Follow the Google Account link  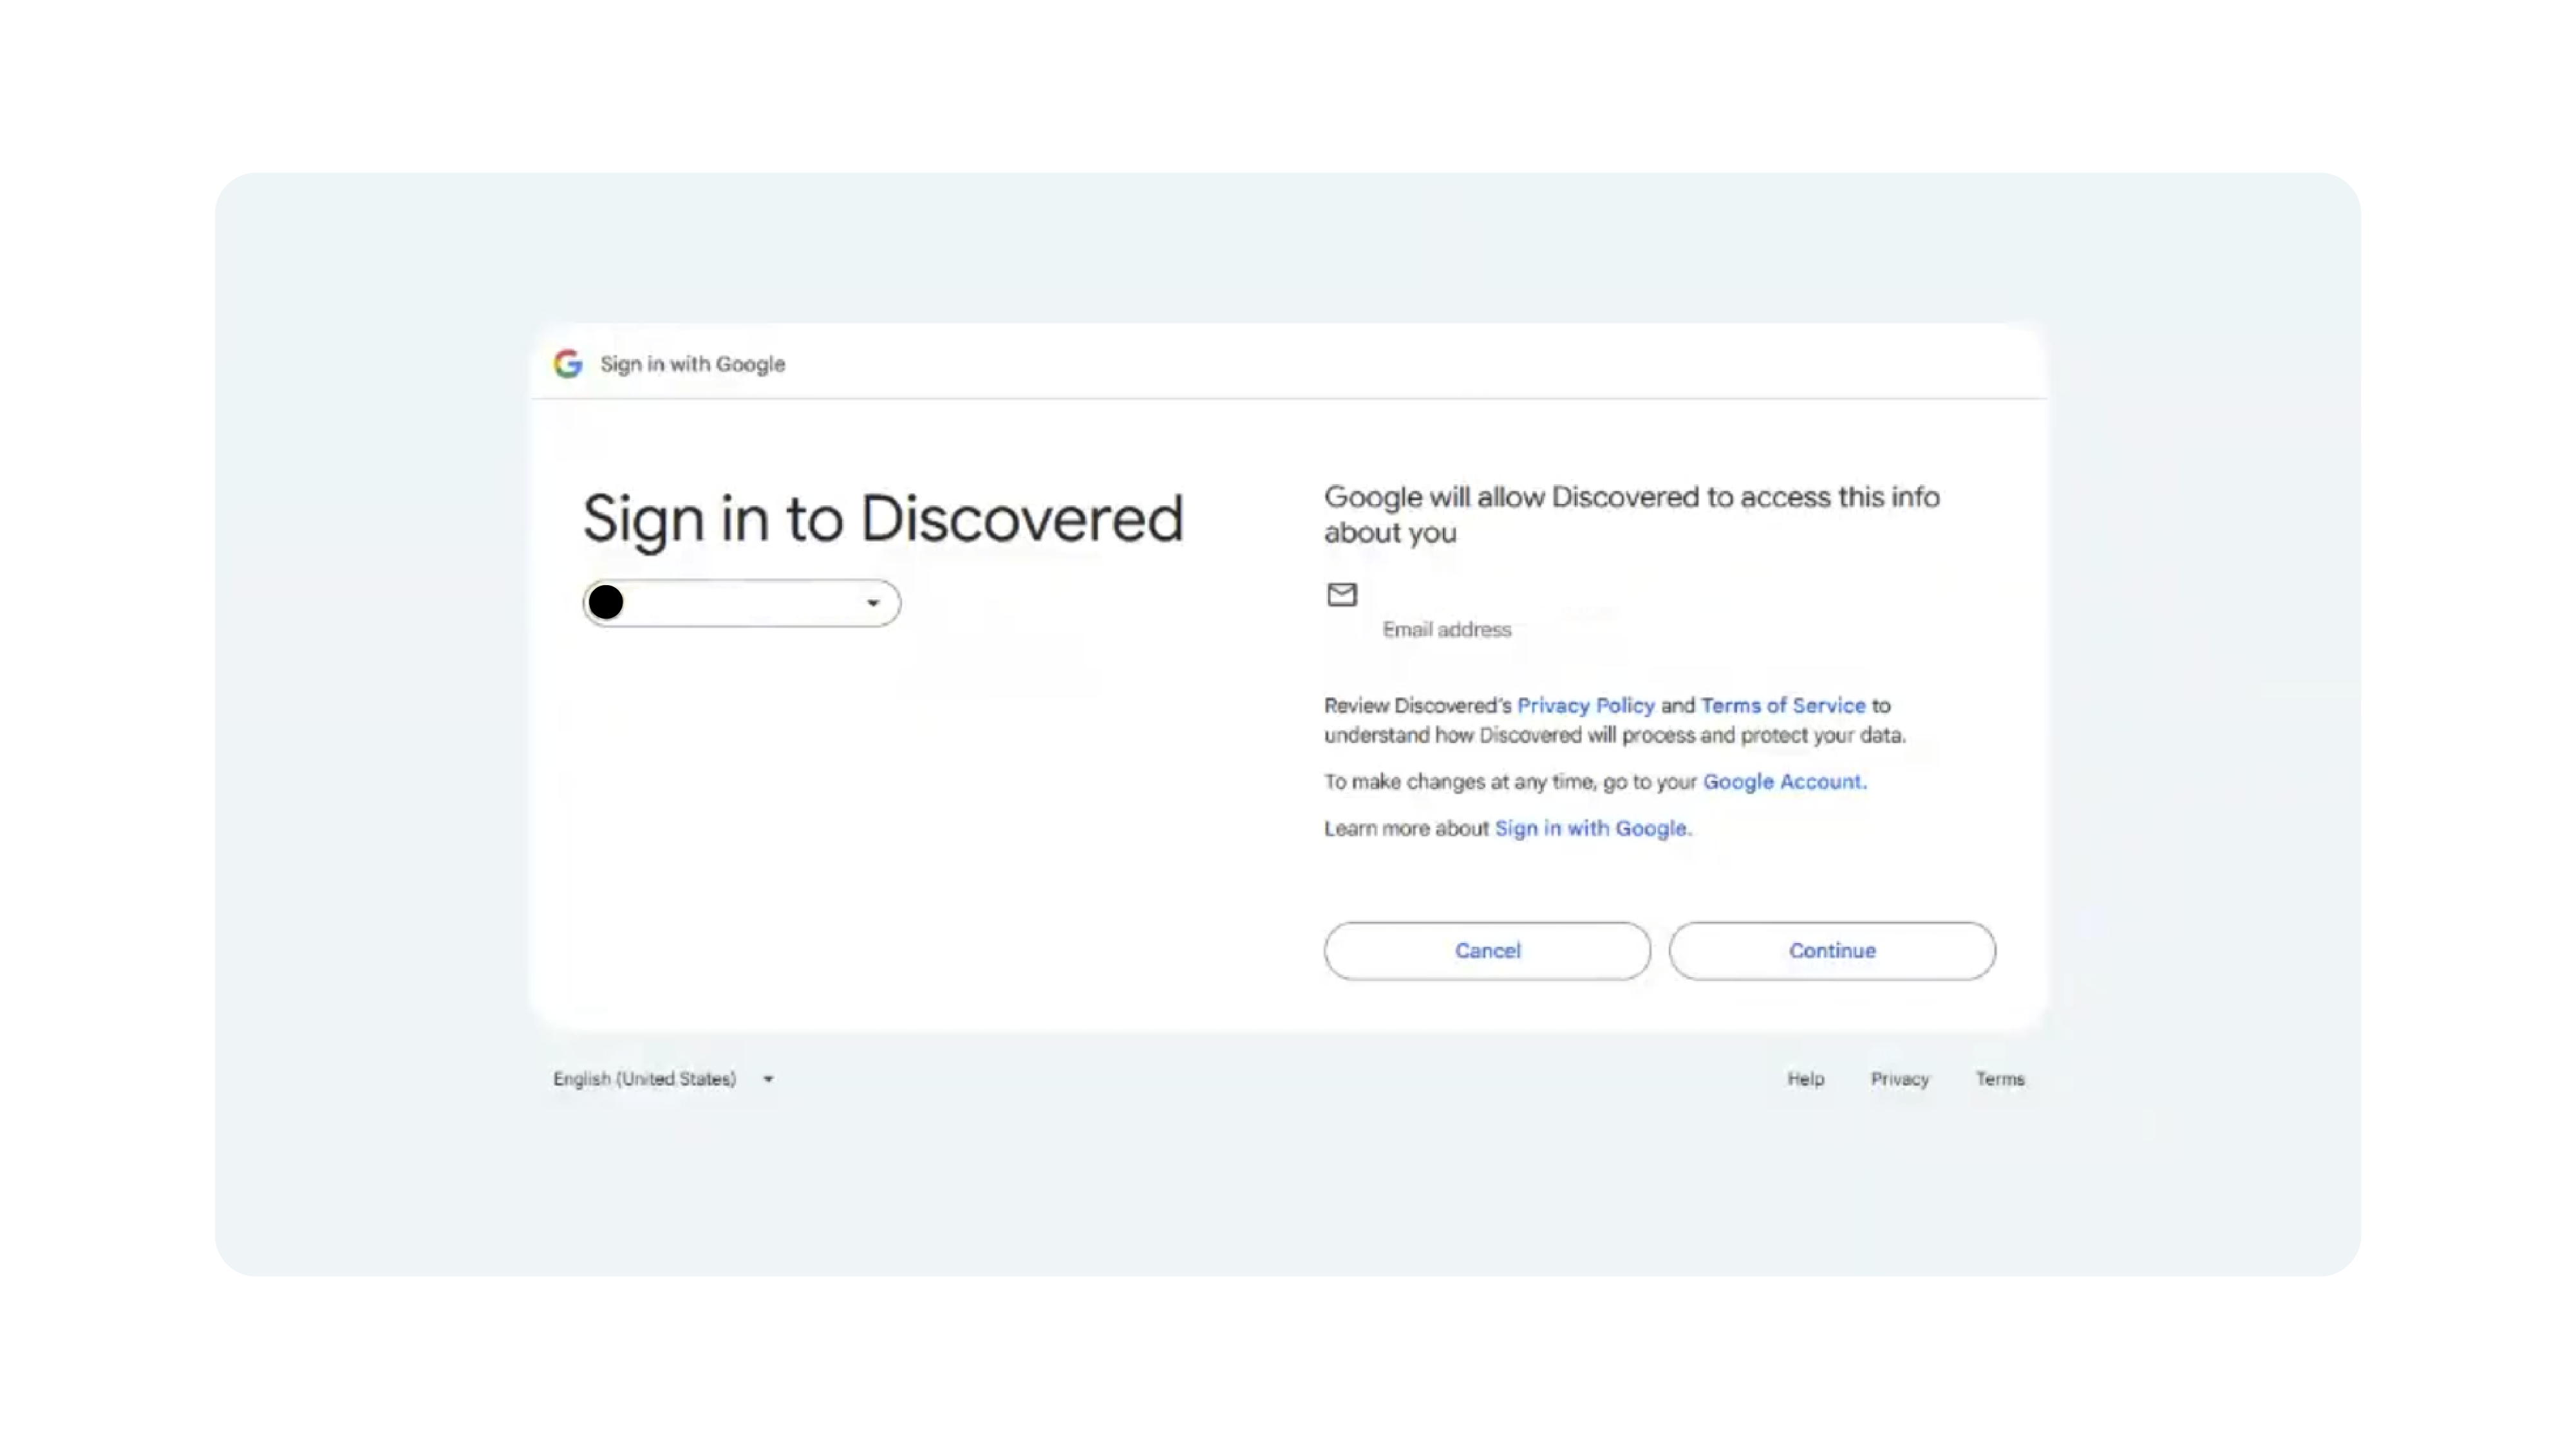tap(1782, 781)
